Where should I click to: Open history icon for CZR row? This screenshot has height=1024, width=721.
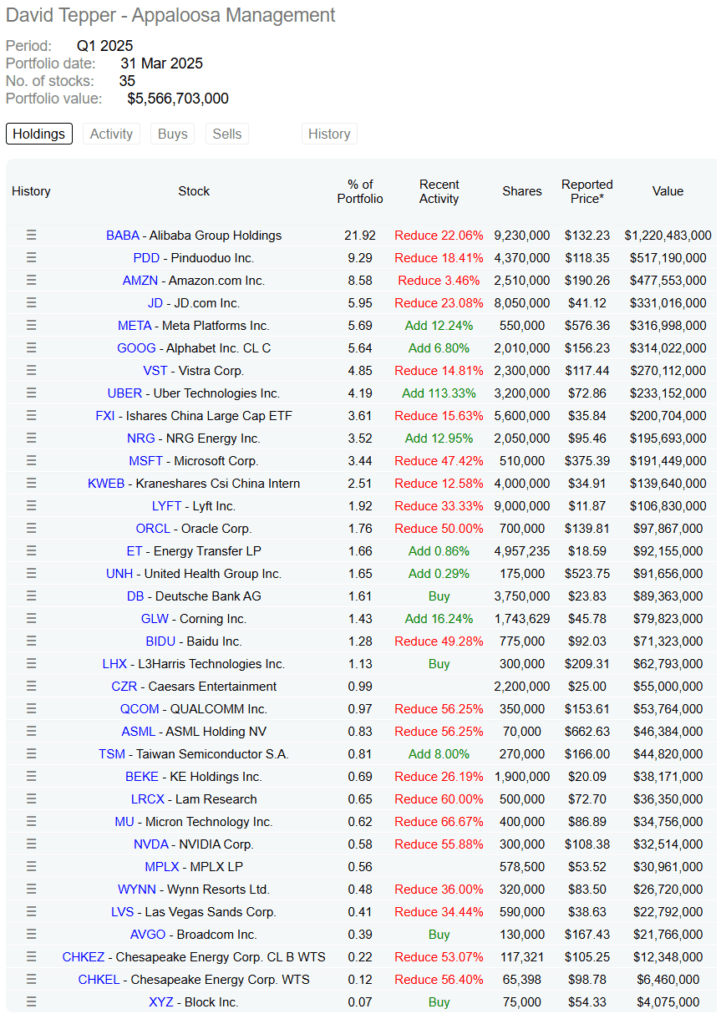31,686
